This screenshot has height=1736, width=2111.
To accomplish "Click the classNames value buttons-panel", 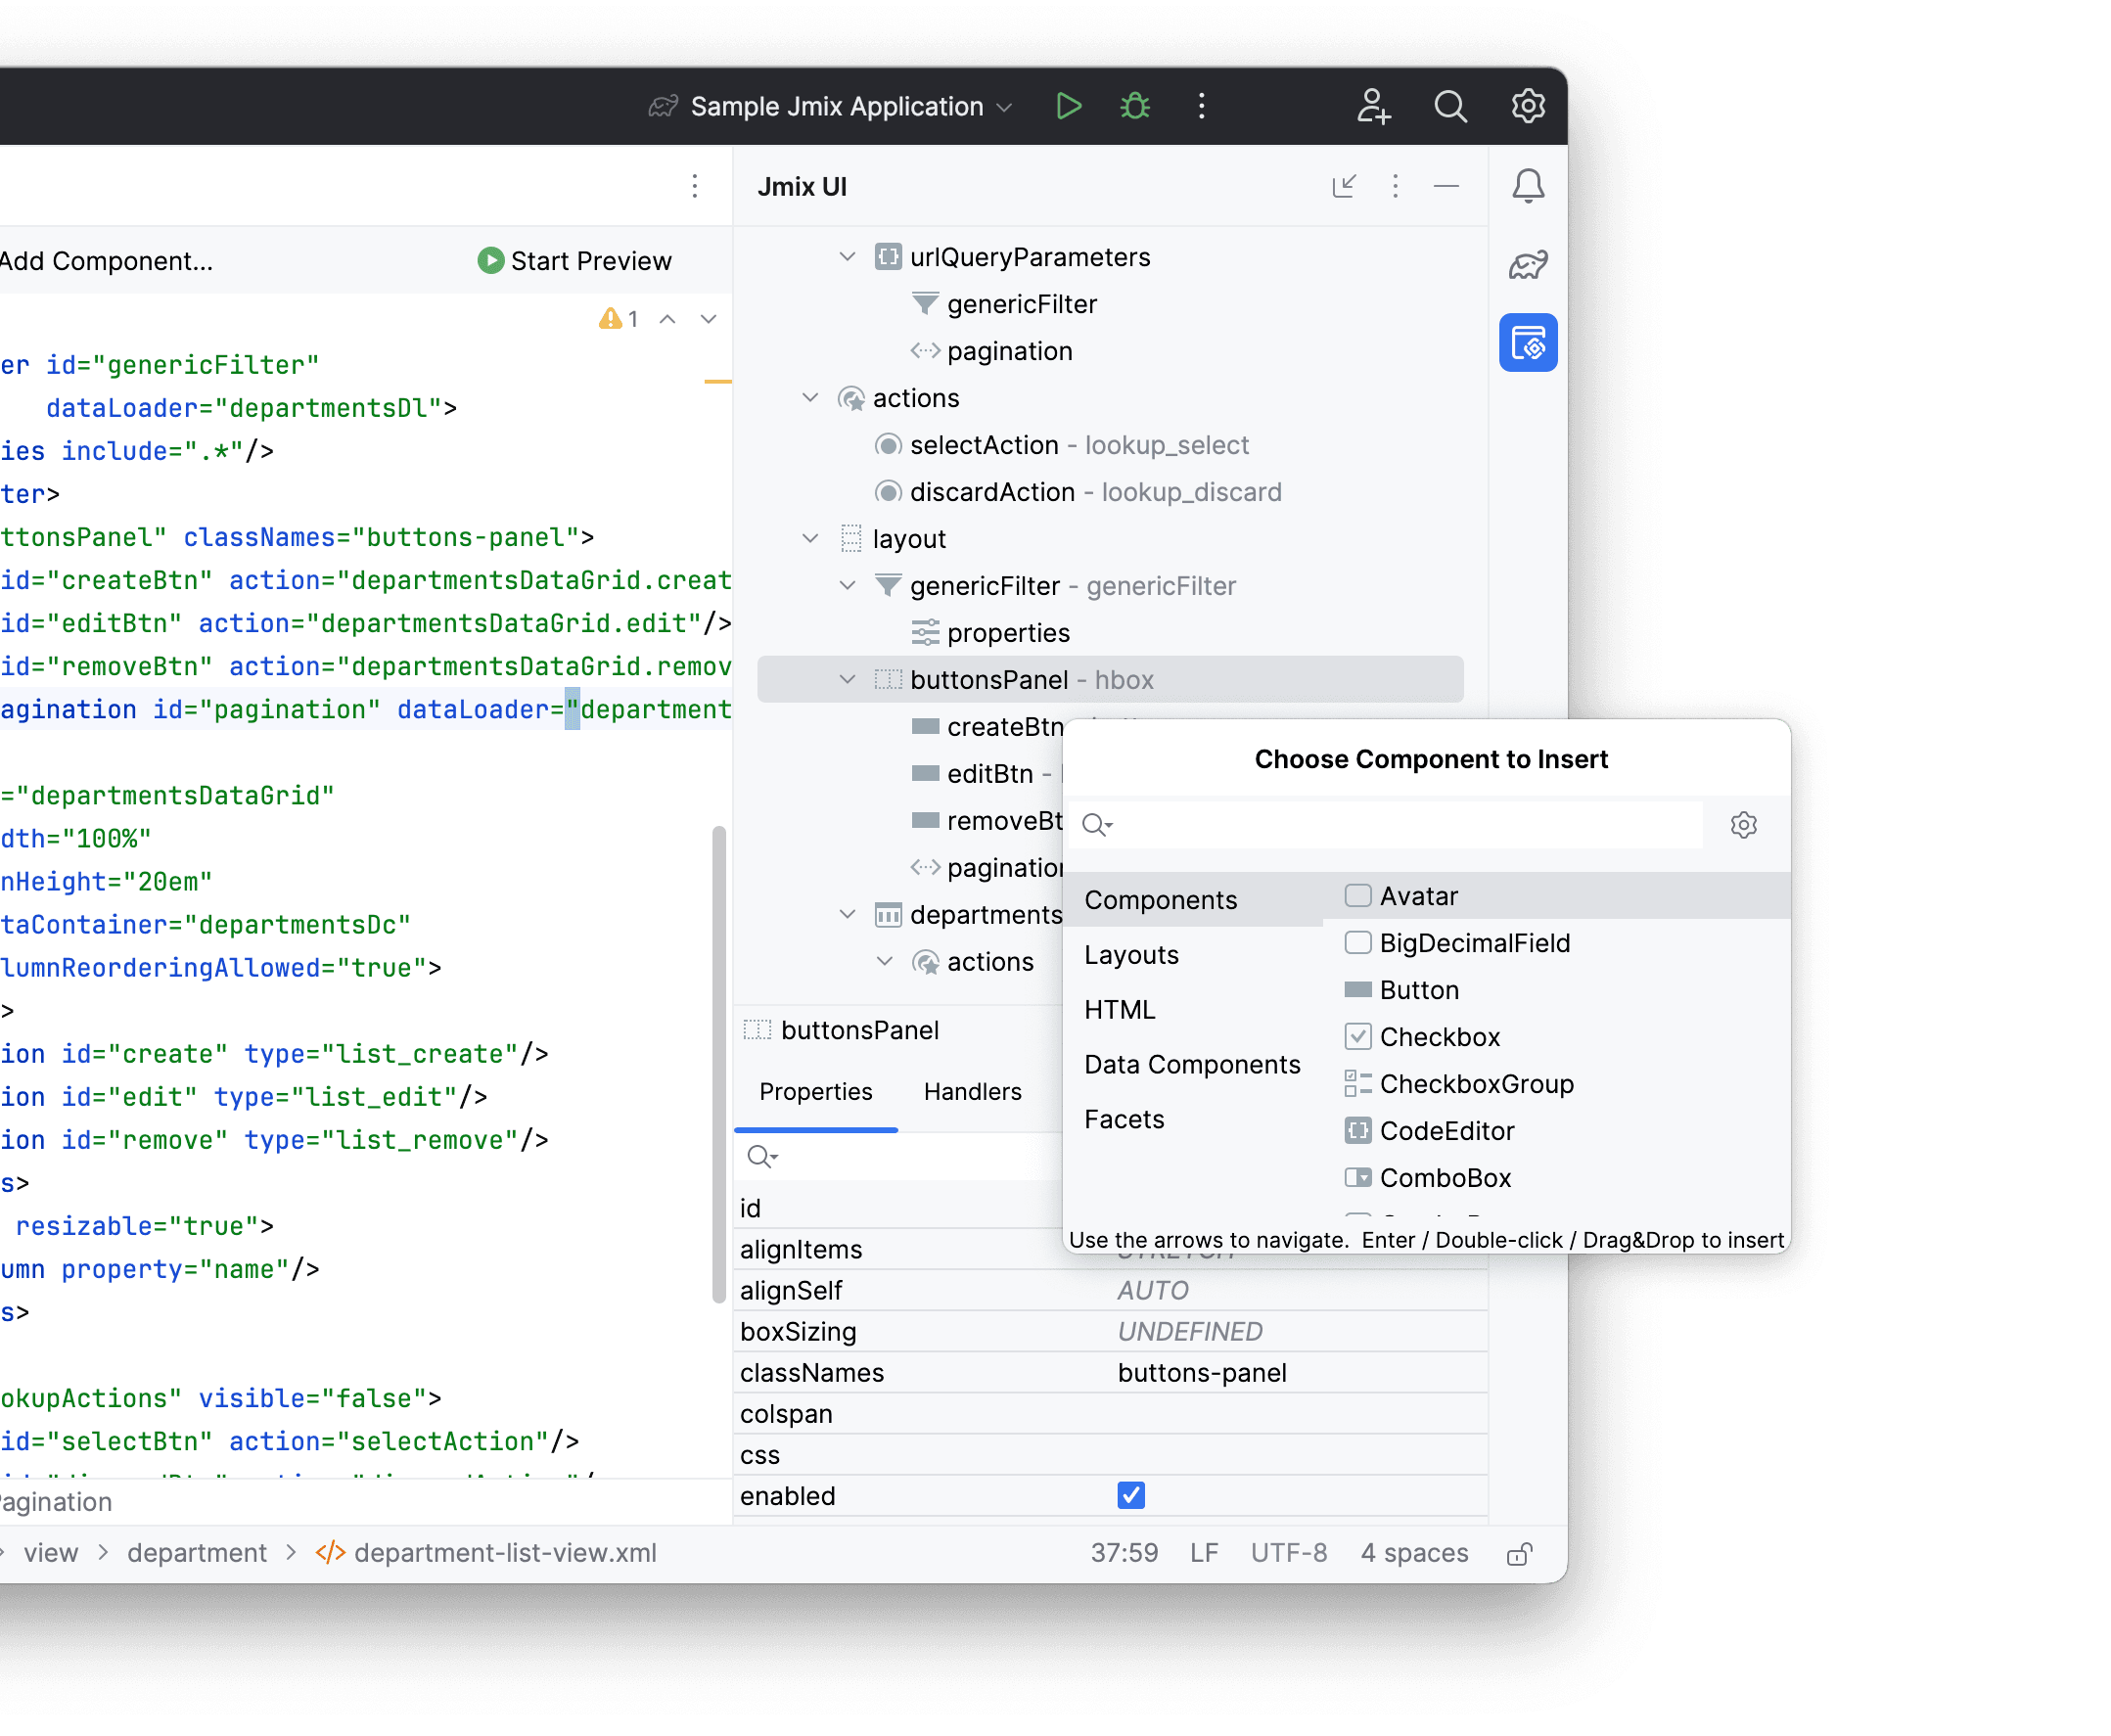I will (1201, 1373).
